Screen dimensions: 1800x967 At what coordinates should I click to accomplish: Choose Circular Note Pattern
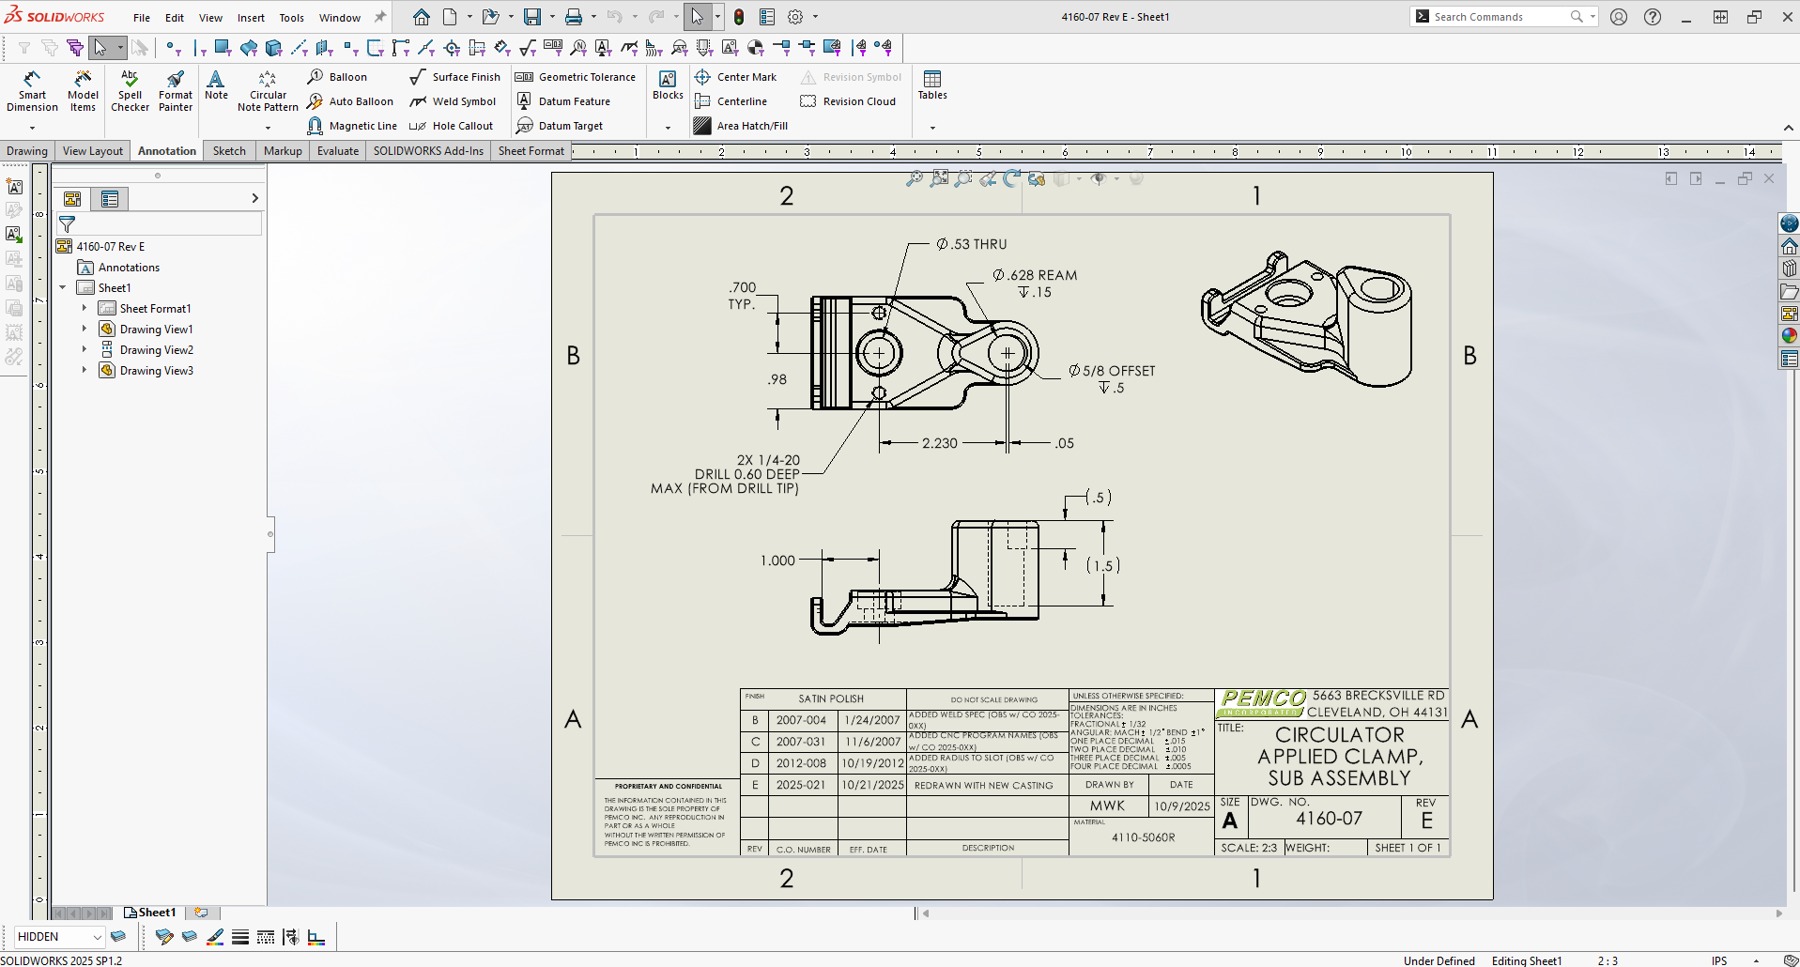tap(267, 91)
